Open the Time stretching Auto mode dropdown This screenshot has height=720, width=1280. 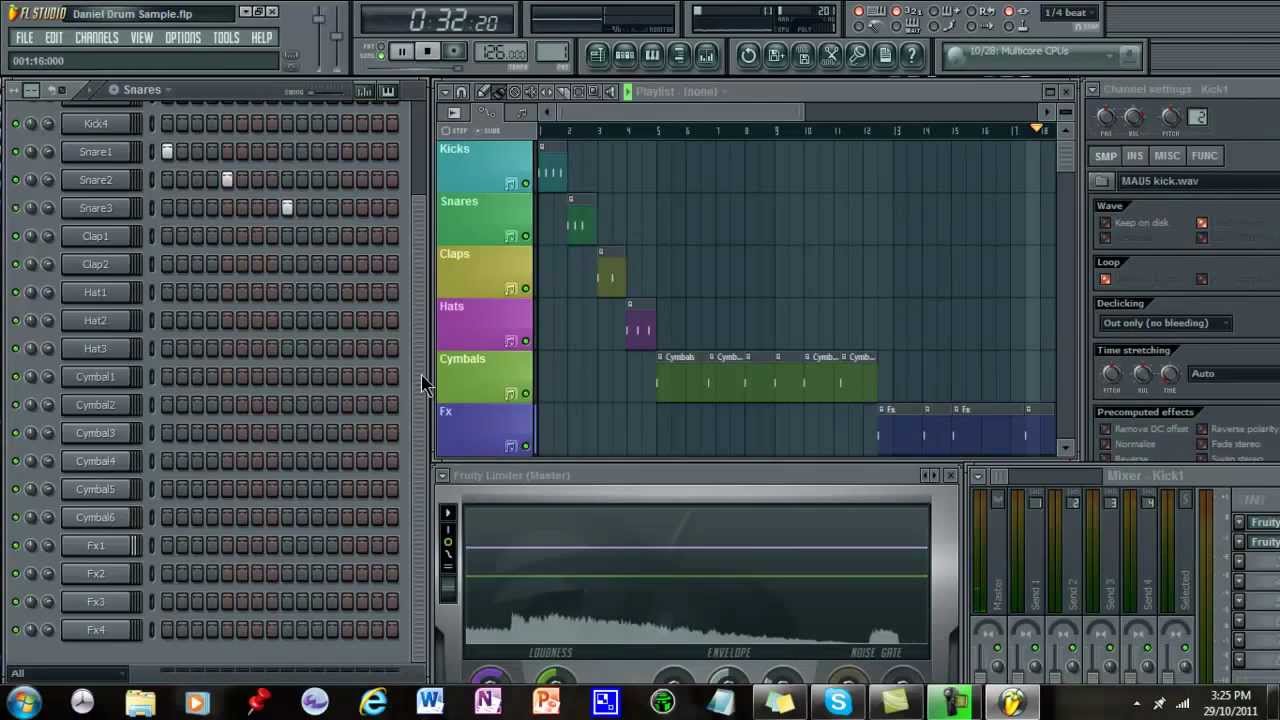[x=1234, y=374]
